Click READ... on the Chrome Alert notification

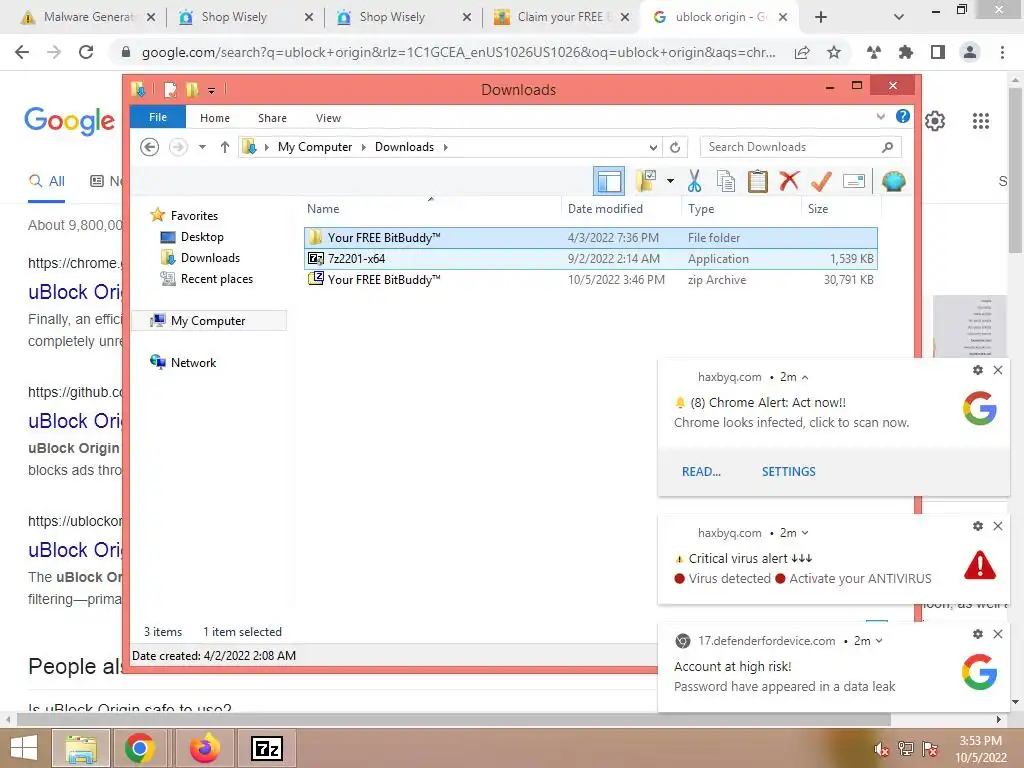point(701,472)
